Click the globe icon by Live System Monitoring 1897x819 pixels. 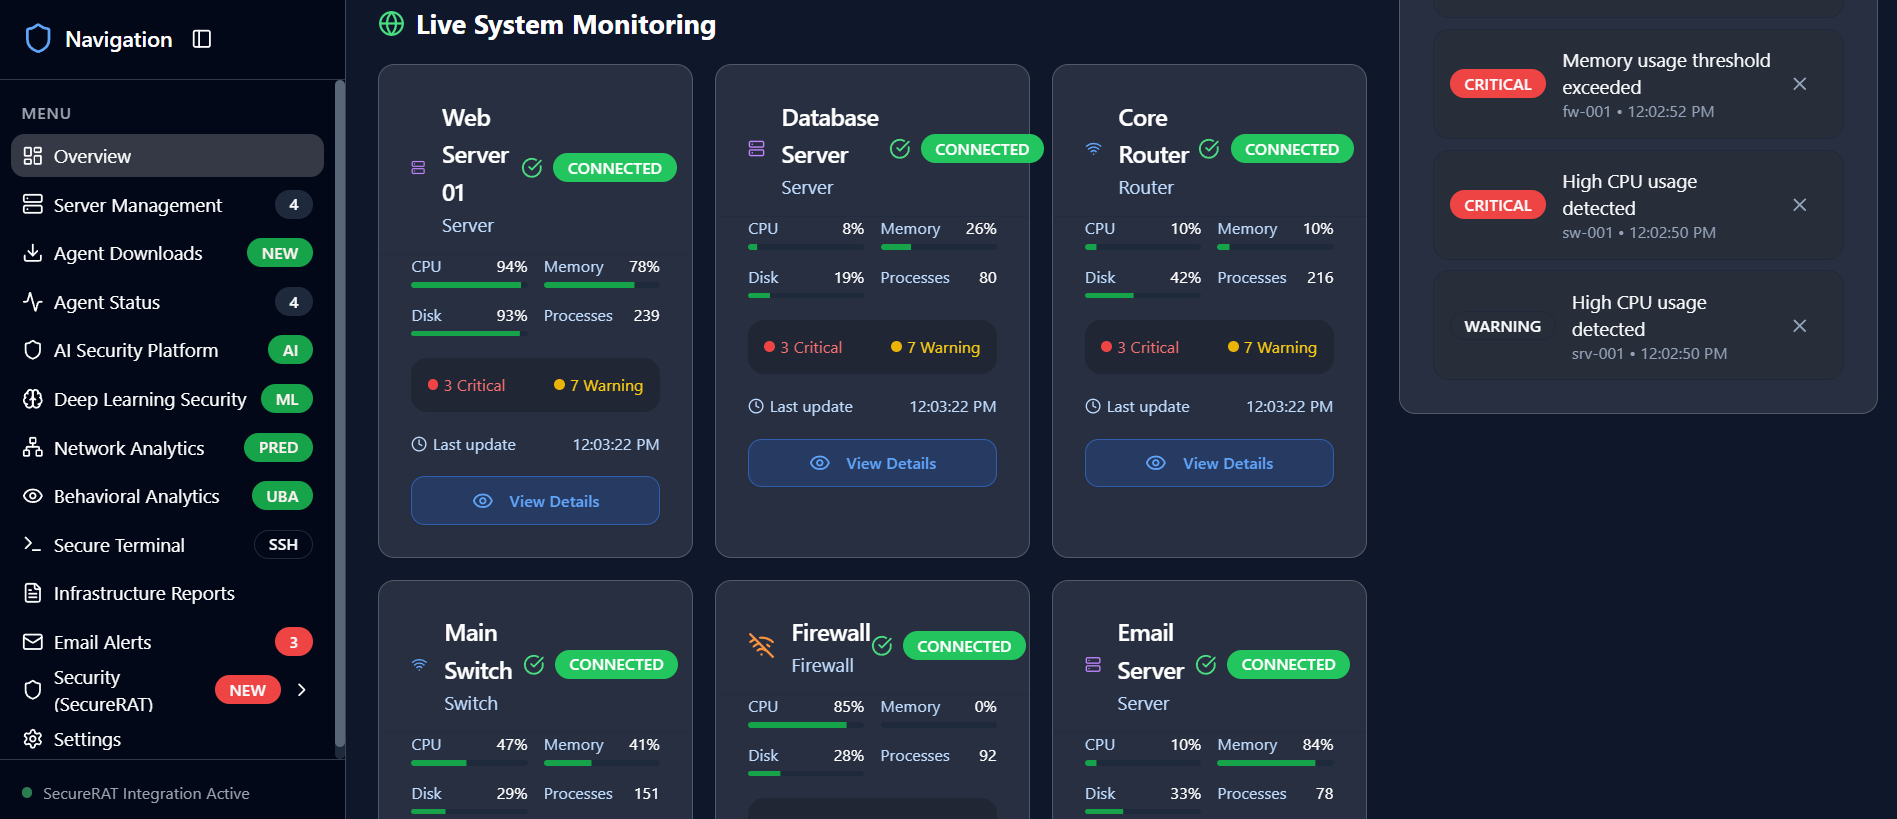391,24
